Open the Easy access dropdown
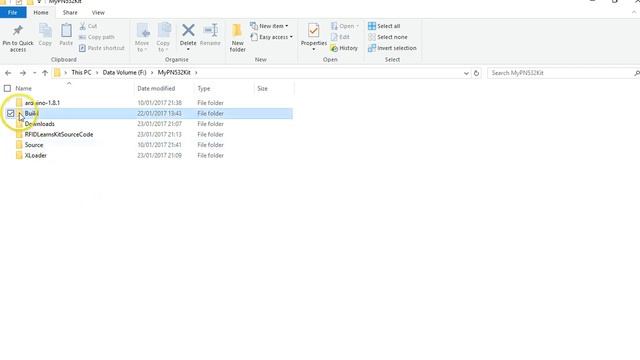This screenshot has height=360, width=640. (271, 37)
